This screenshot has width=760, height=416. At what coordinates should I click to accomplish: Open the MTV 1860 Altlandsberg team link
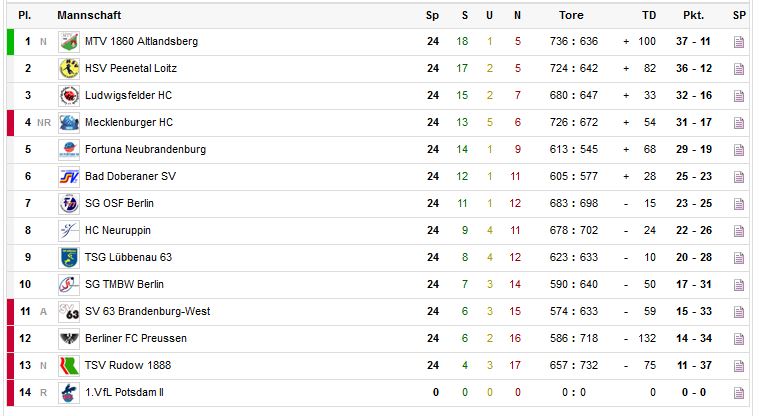[142, 41]
